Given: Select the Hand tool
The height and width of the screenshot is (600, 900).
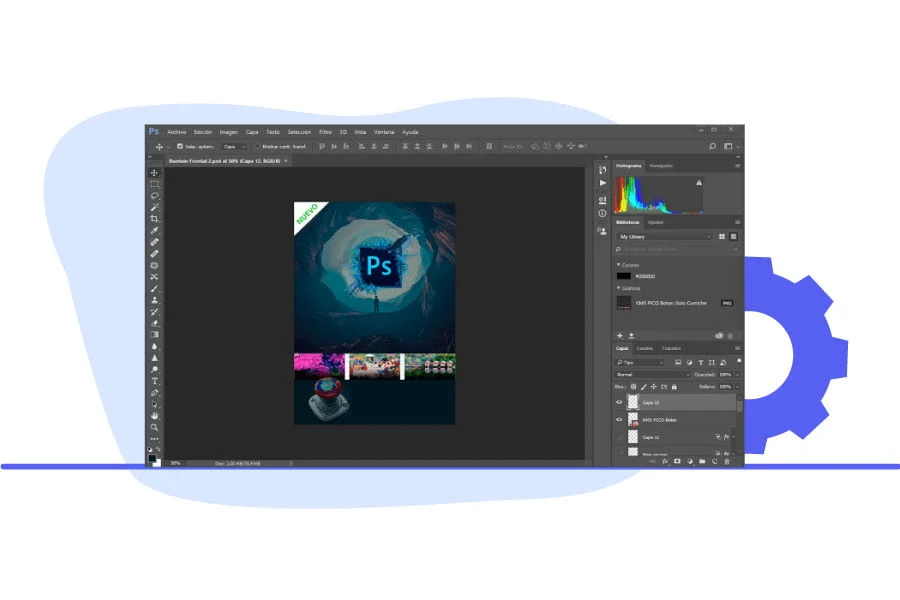Looking at the screenshot, I should 154,416.
